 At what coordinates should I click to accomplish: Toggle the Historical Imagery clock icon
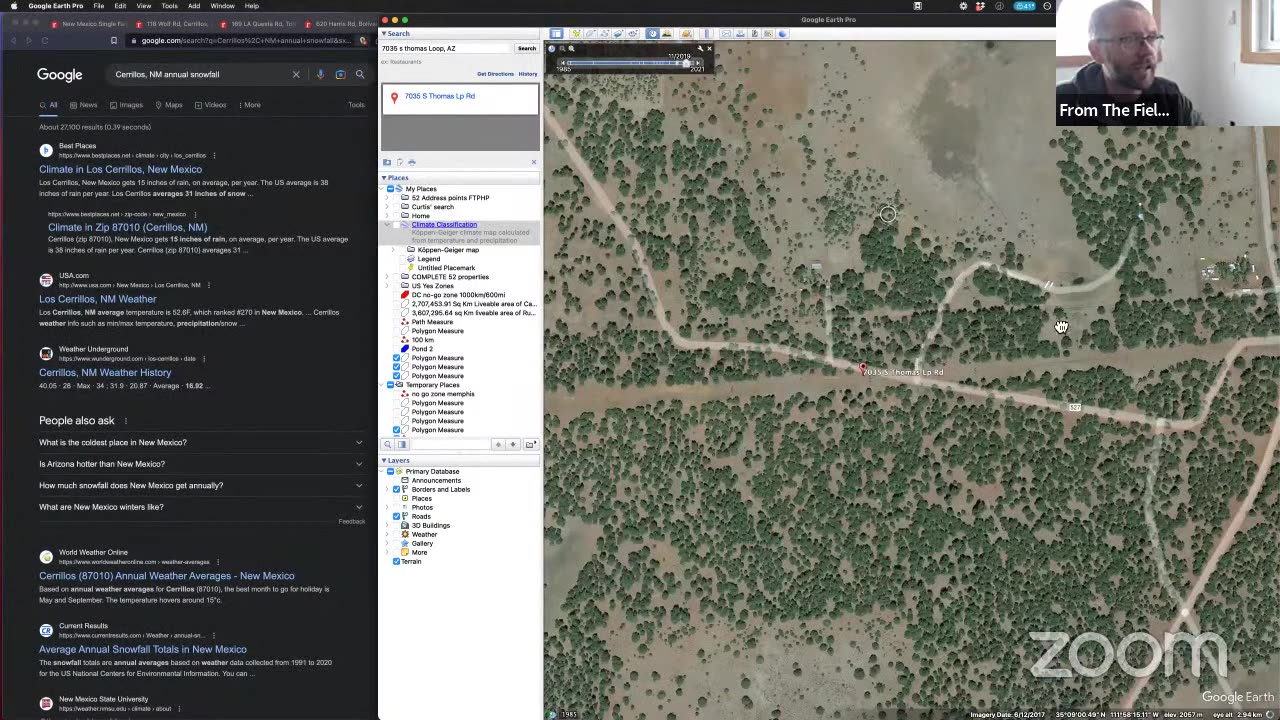[x=653, y=34]
